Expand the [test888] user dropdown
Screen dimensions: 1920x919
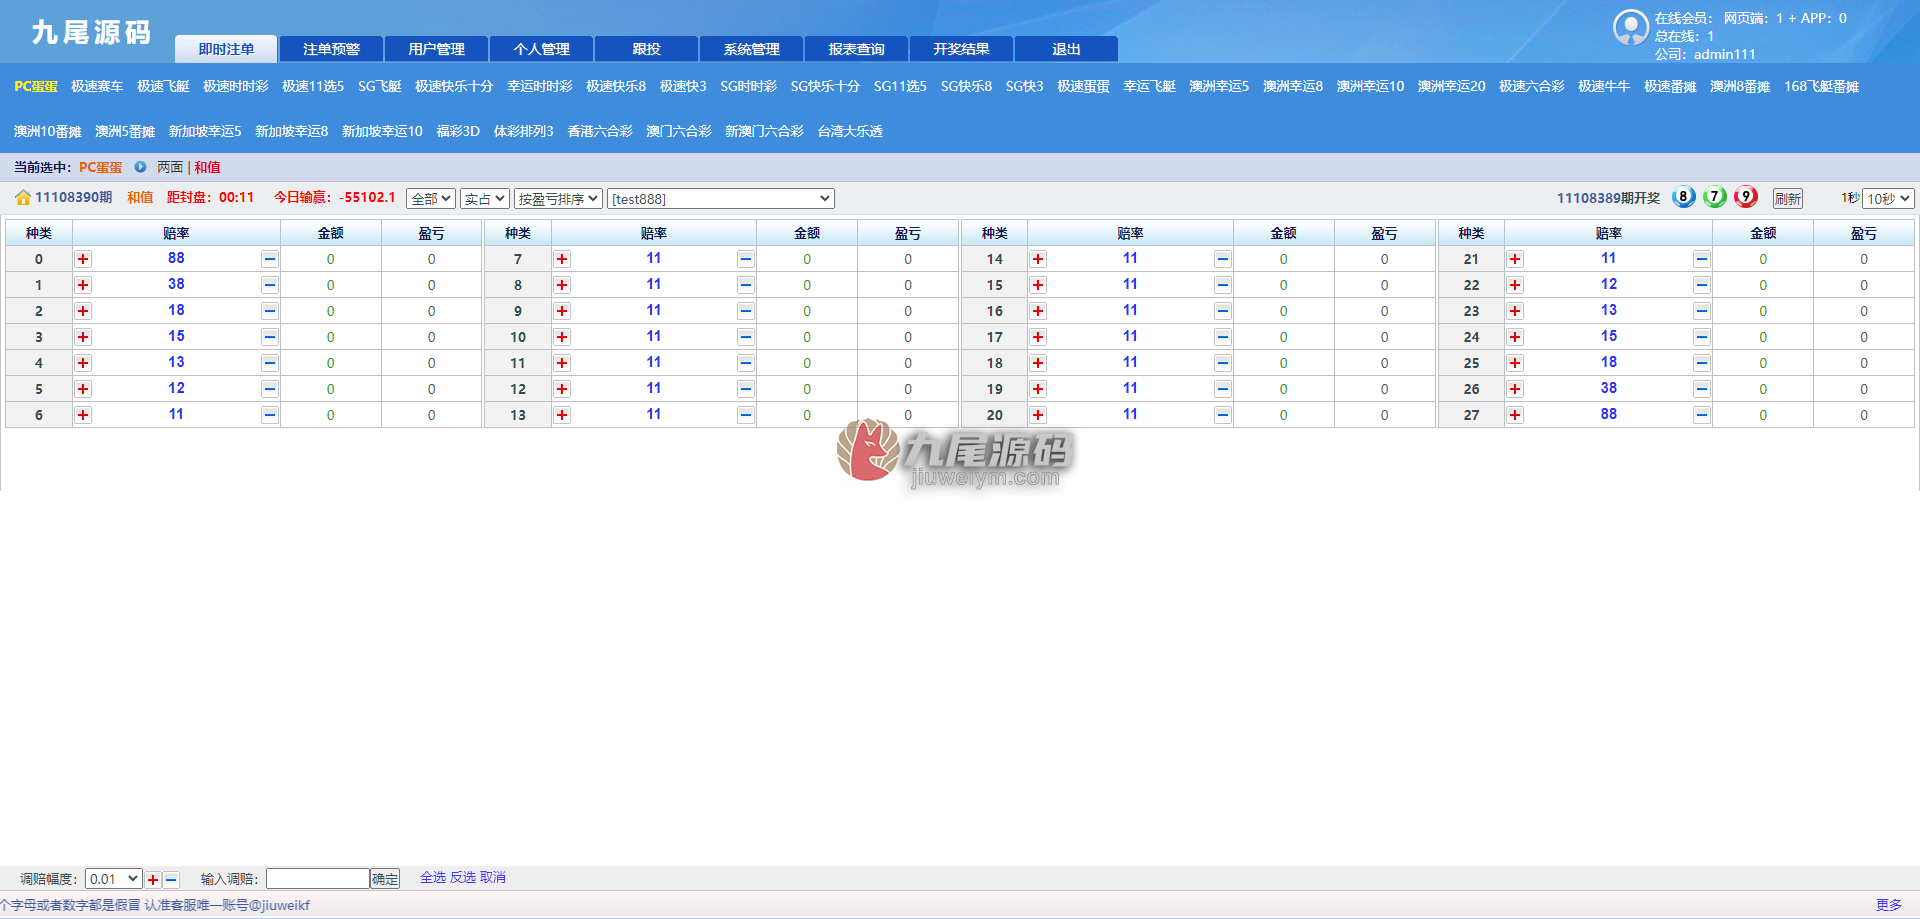pos(721,199)
